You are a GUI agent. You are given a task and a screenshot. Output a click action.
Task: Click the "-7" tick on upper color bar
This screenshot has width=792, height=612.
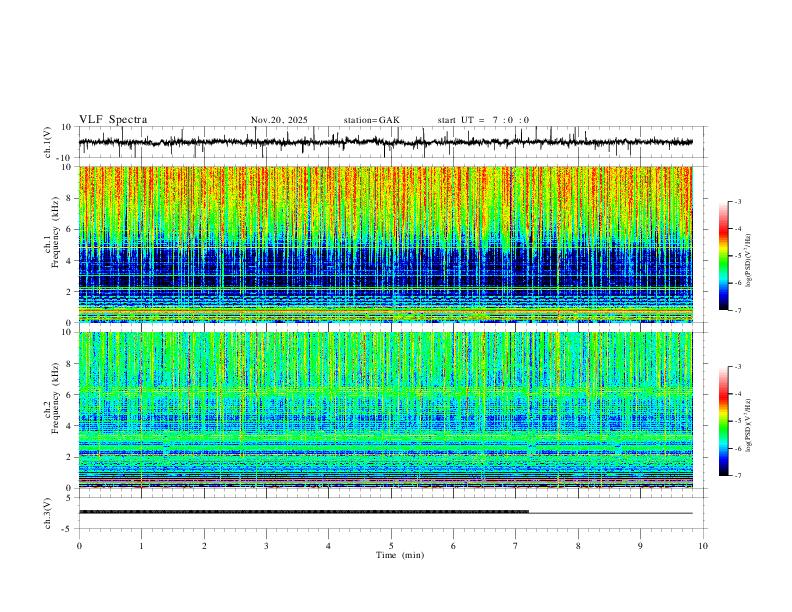pyautogui.click(x=737, y=311)
